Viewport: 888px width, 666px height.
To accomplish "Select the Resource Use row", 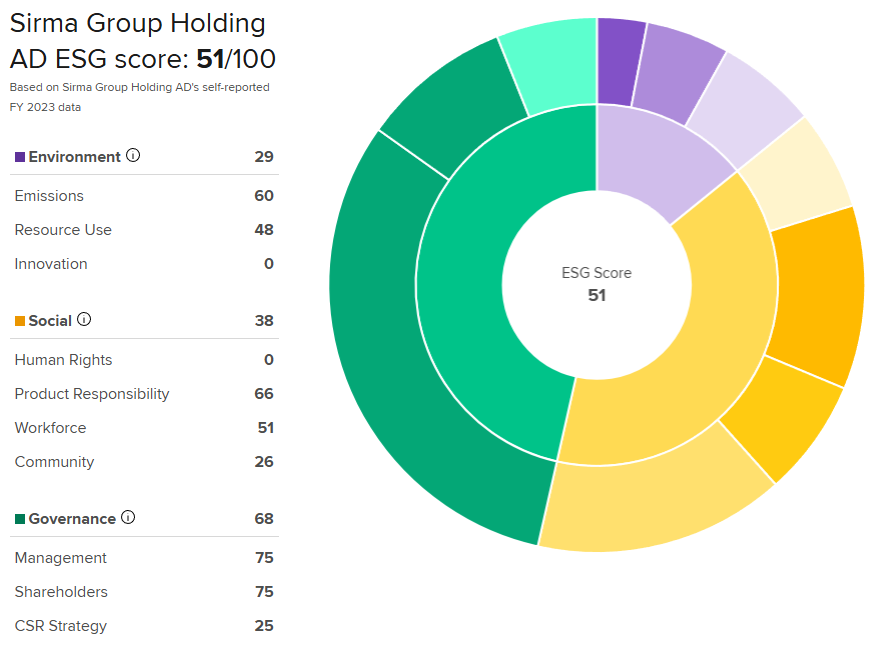I will pos(63,230).
